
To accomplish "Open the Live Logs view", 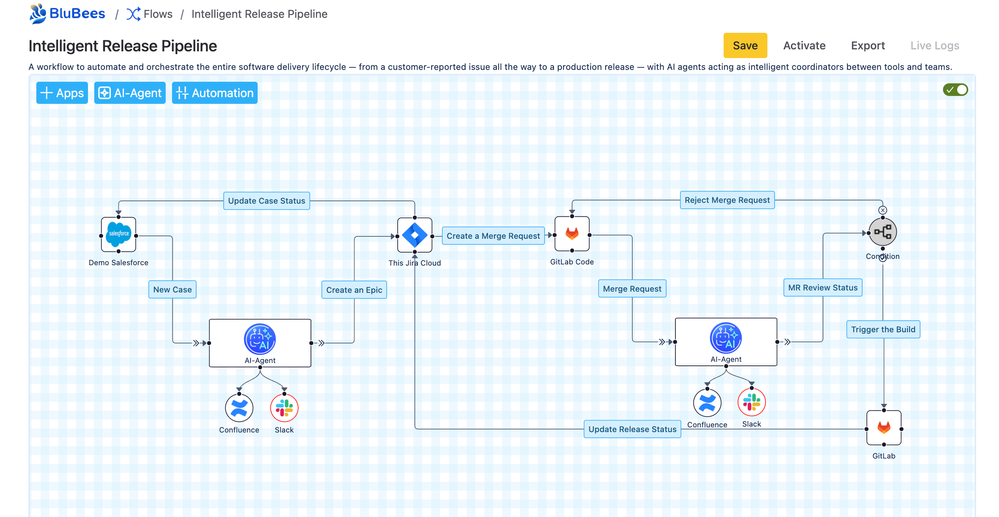I will pos(934,45).
